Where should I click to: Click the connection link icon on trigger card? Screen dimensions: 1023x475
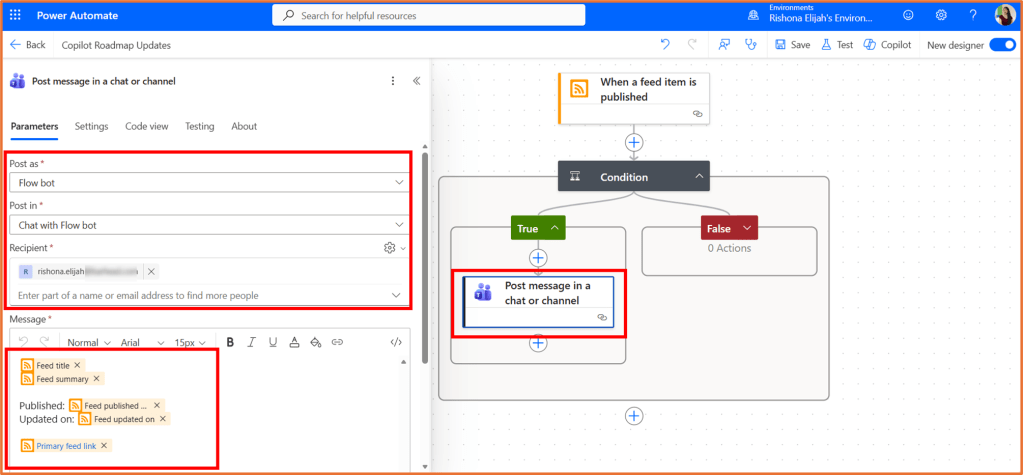click(x=697, y=114)
